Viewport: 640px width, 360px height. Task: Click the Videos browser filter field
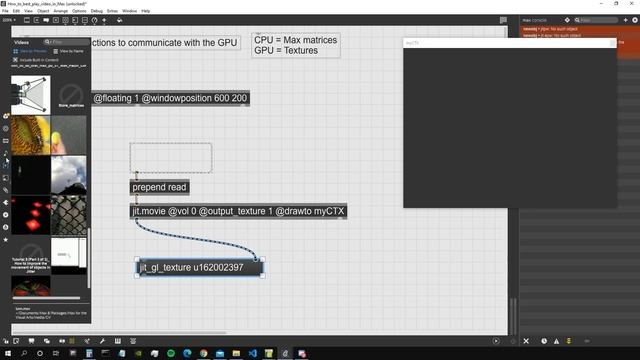click(66, 42)
